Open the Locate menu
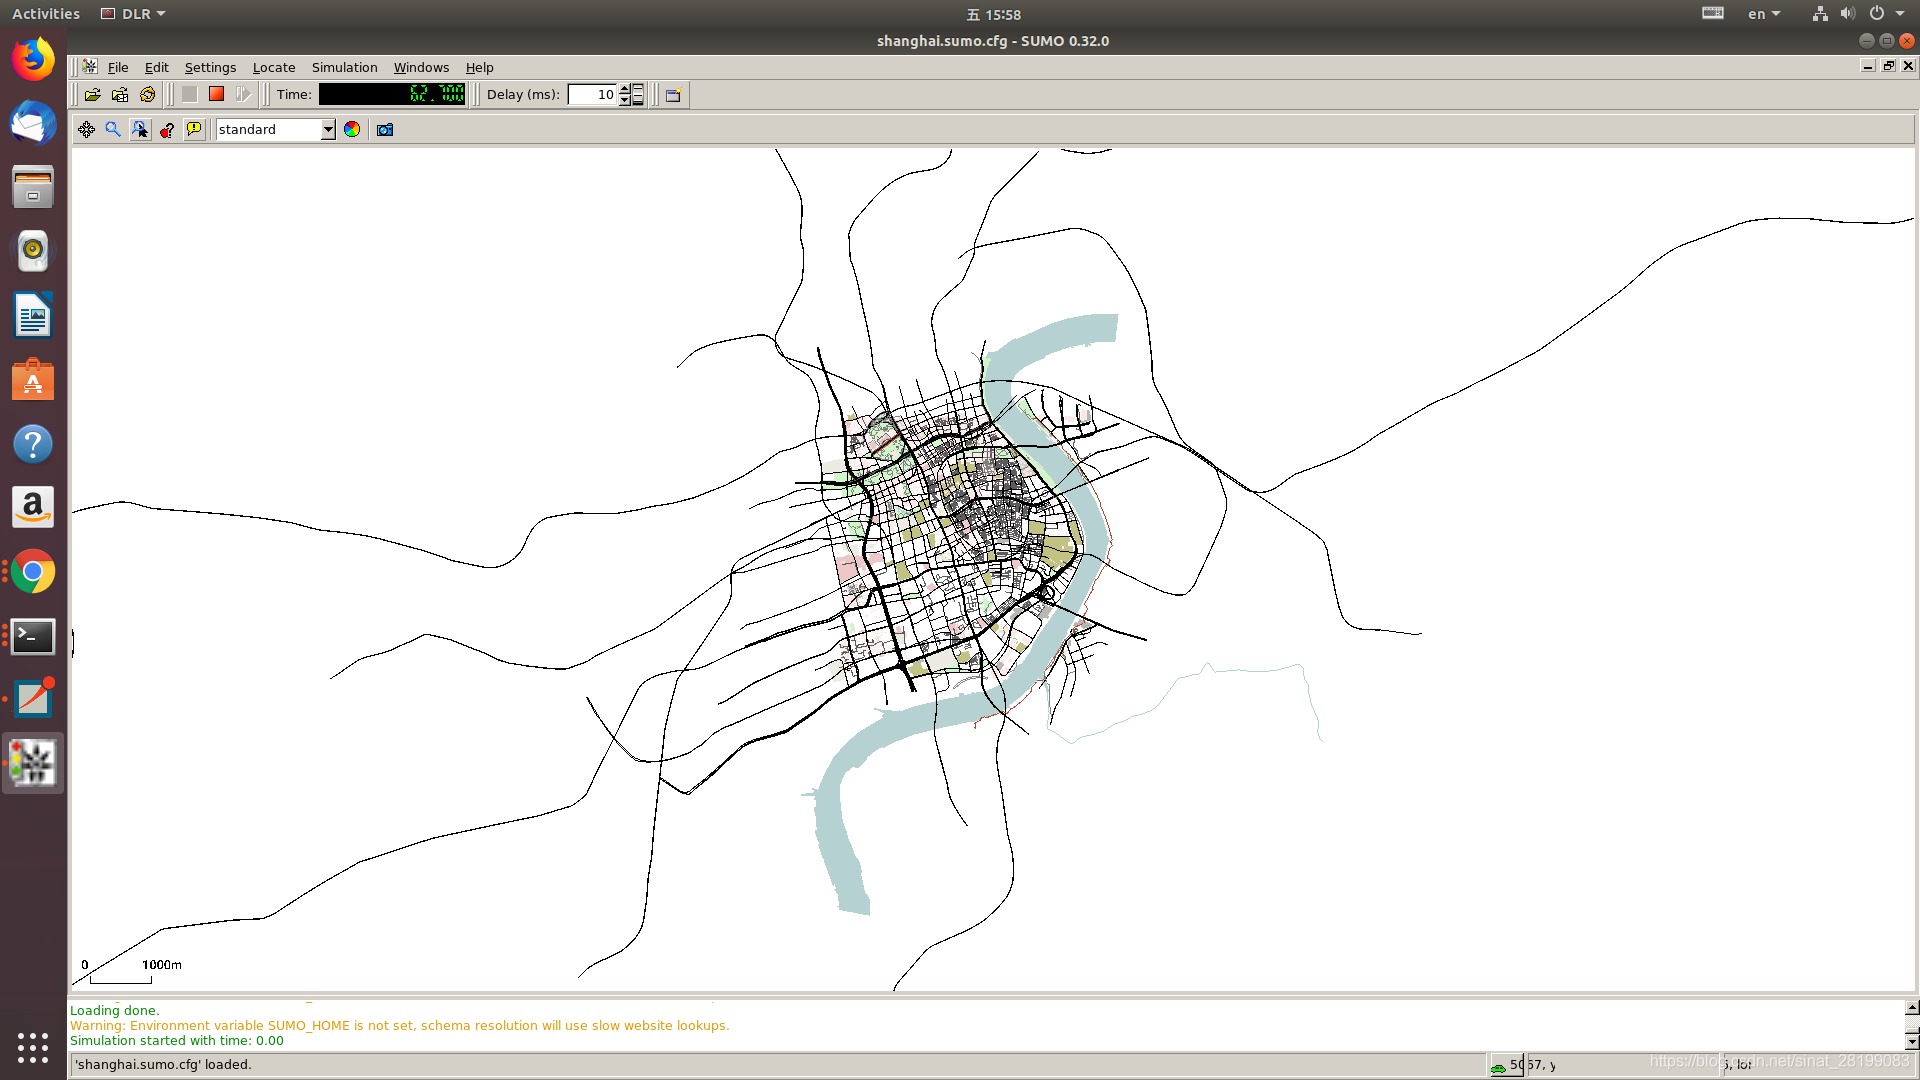 273,67
